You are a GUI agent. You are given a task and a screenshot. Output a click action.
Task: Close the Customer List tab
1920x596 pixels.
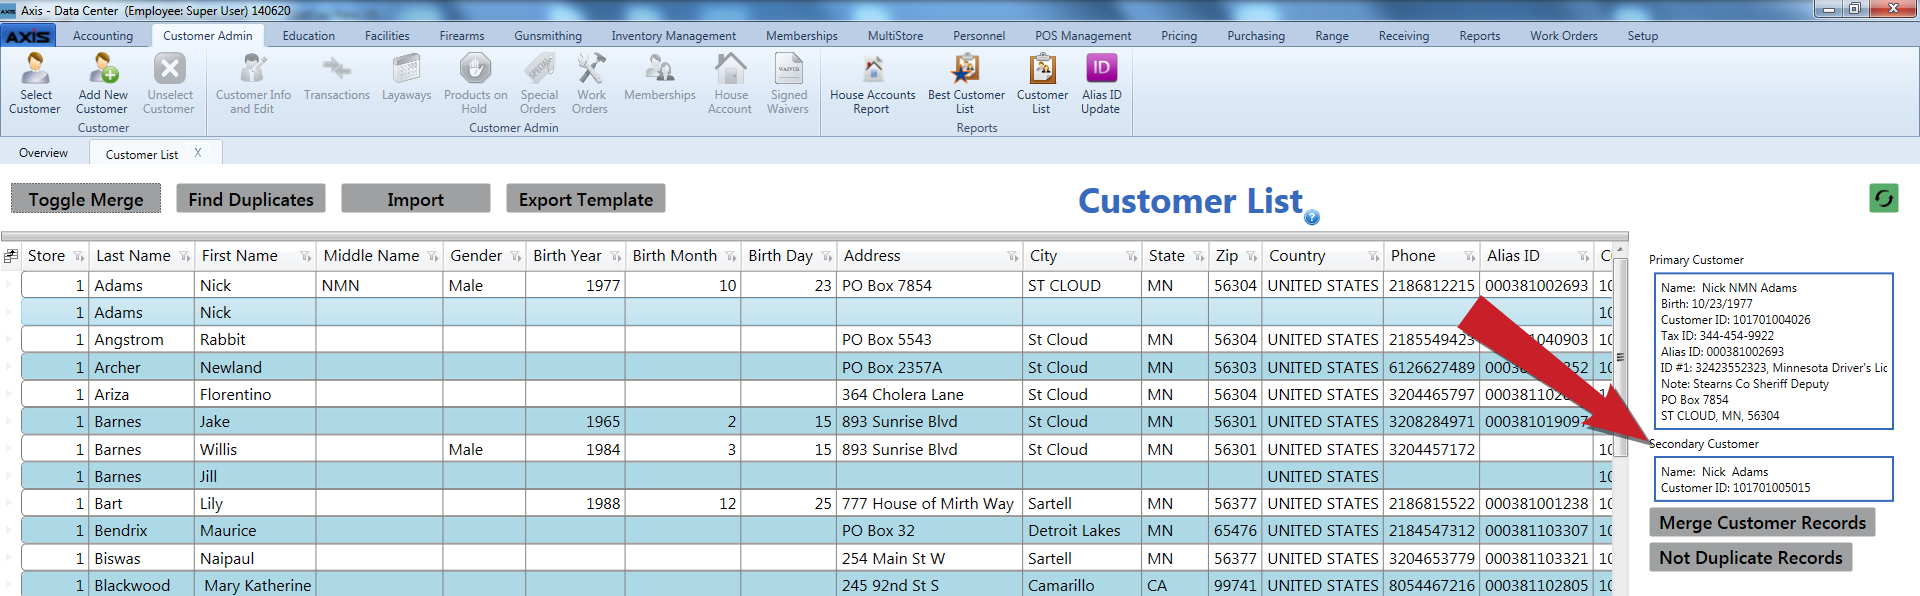click(x=198, y=153)
